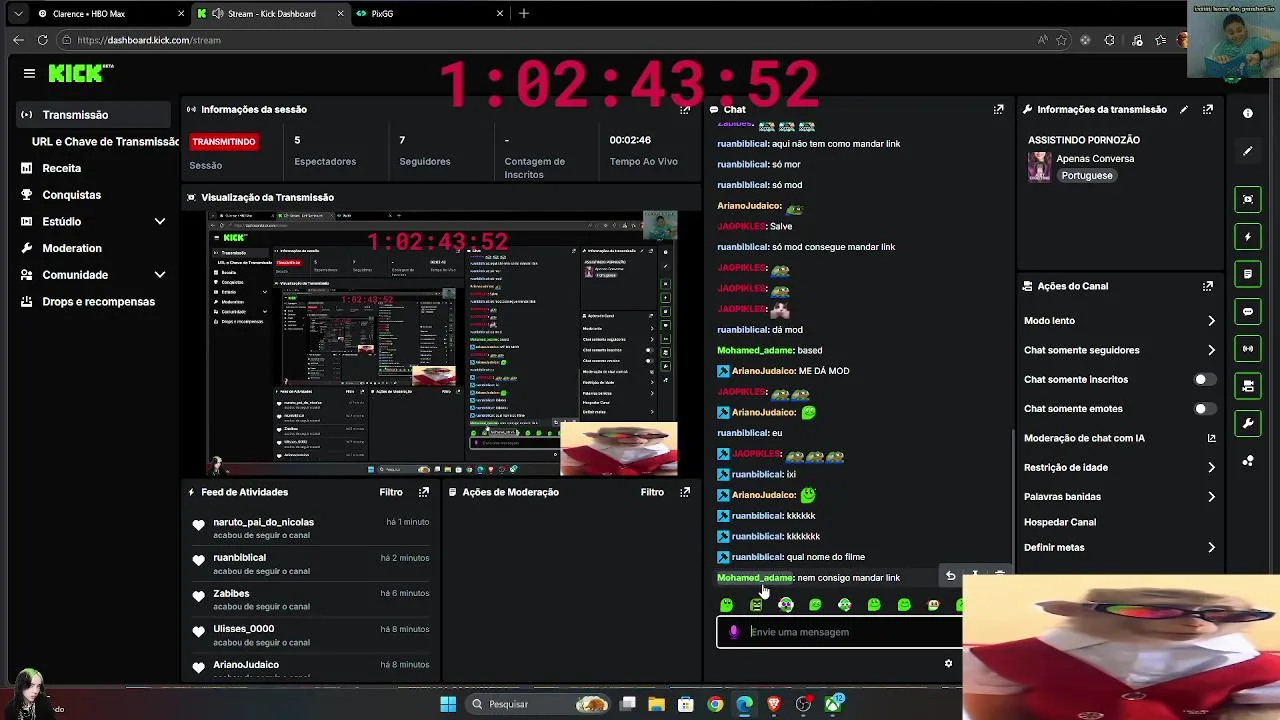Click Mohamed_adame username in last chat message
This screenshot has width=1280, height=720.
[755, 578]
